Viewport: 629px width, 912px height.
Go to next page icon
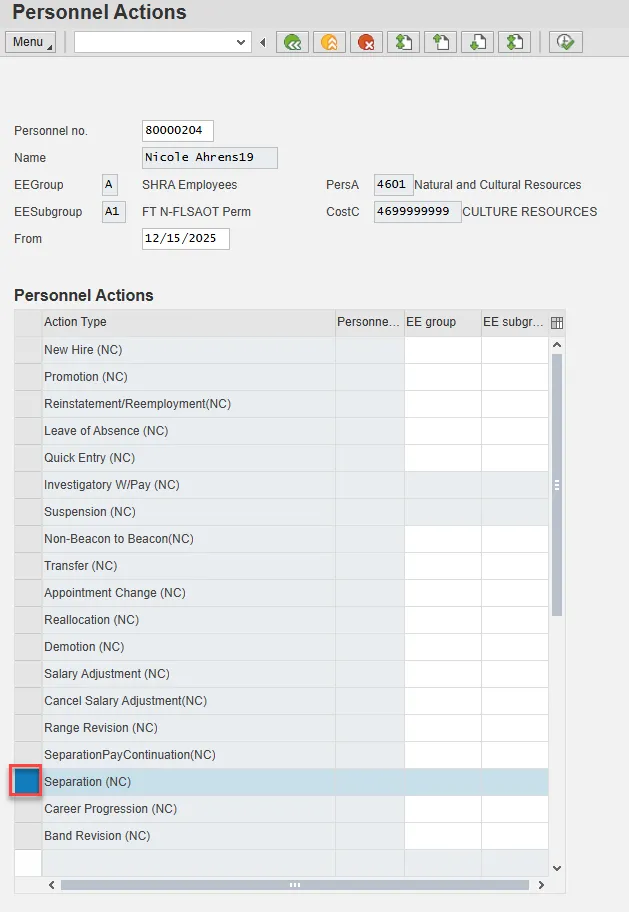[477, 42]
